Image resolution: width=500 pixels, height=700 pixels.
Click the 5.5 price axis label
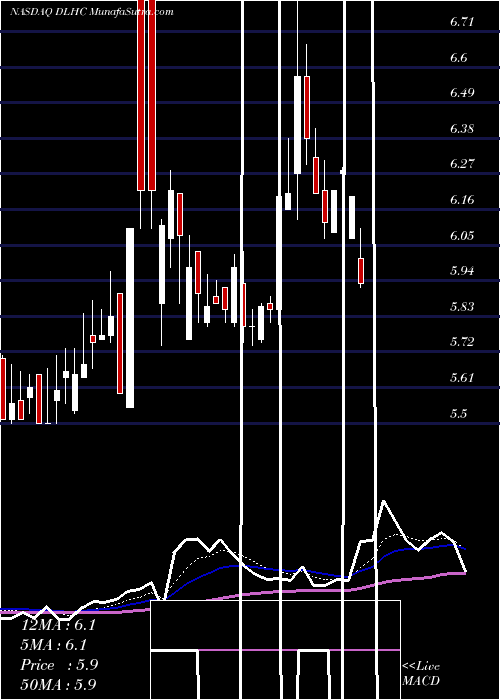pyautogui.click(x=458, y=413)
